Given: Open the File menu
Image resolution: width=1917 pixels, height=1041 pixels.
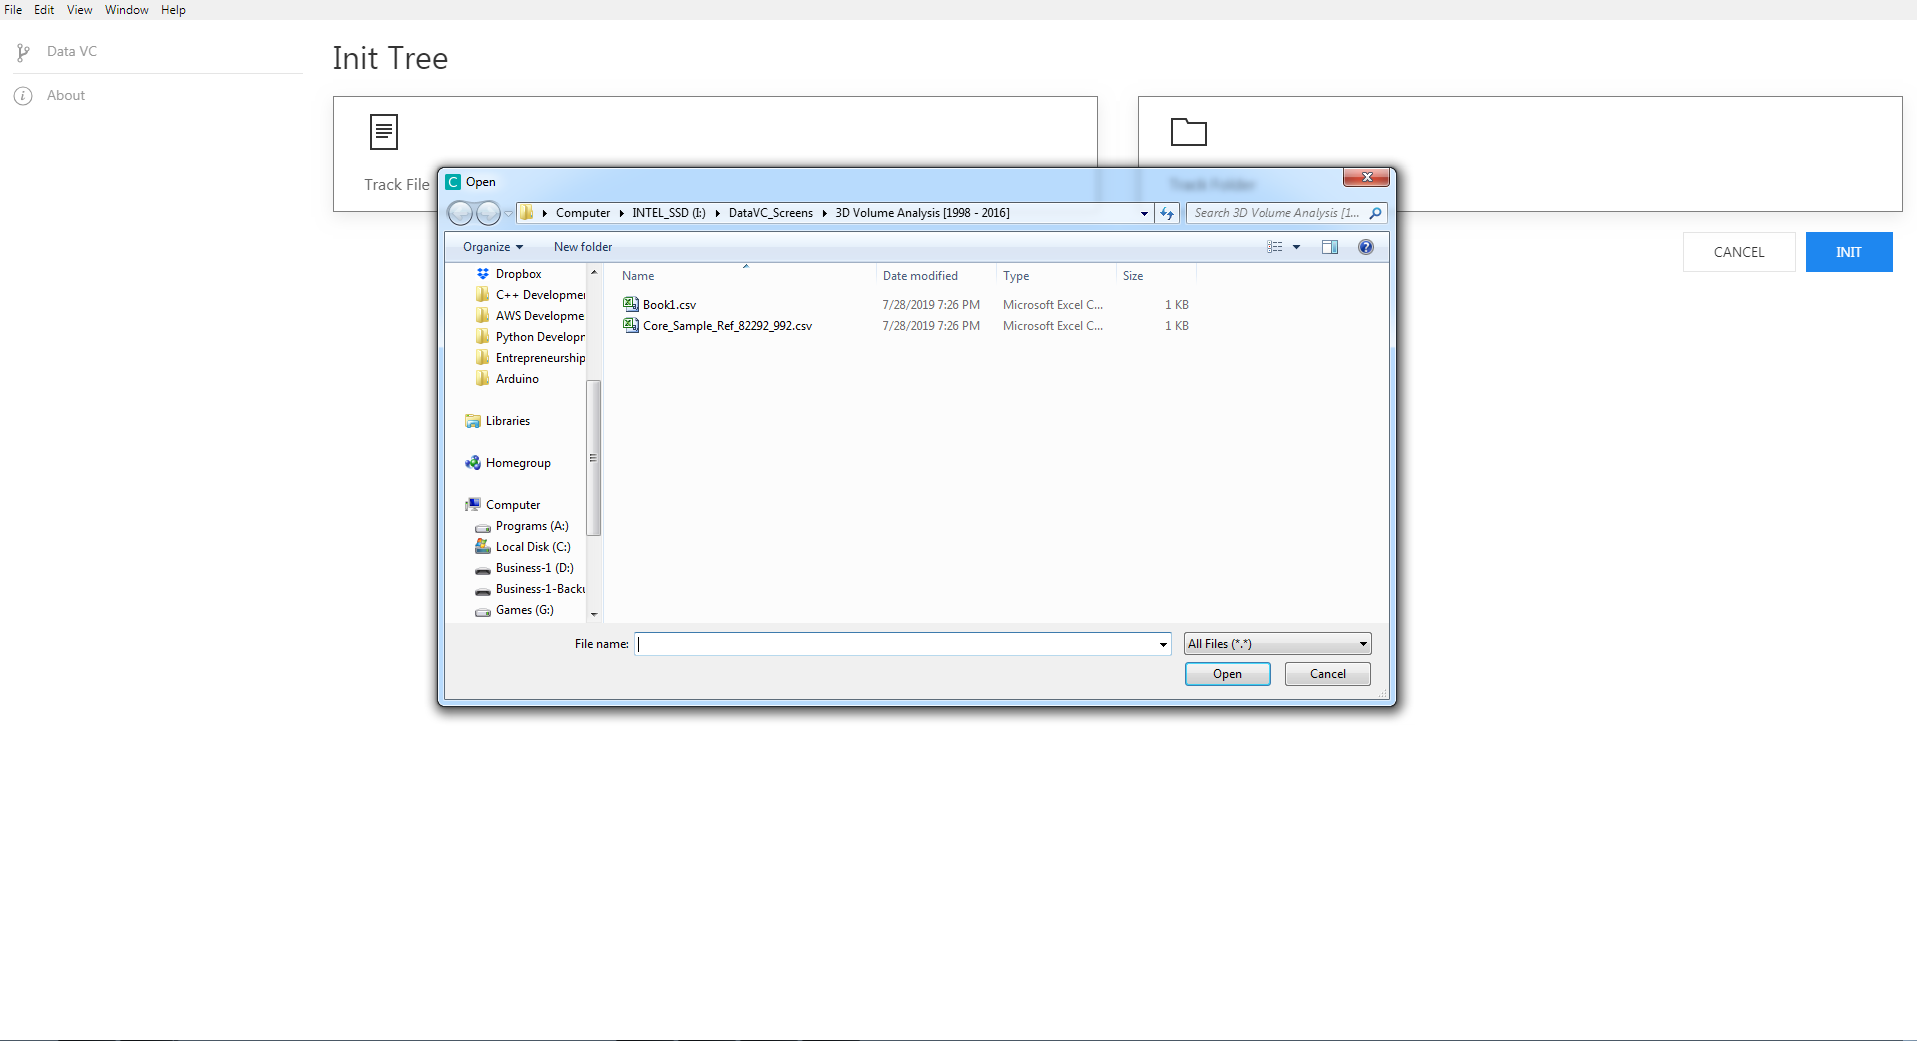Looking at the screenshot, I should pos(13,10).
